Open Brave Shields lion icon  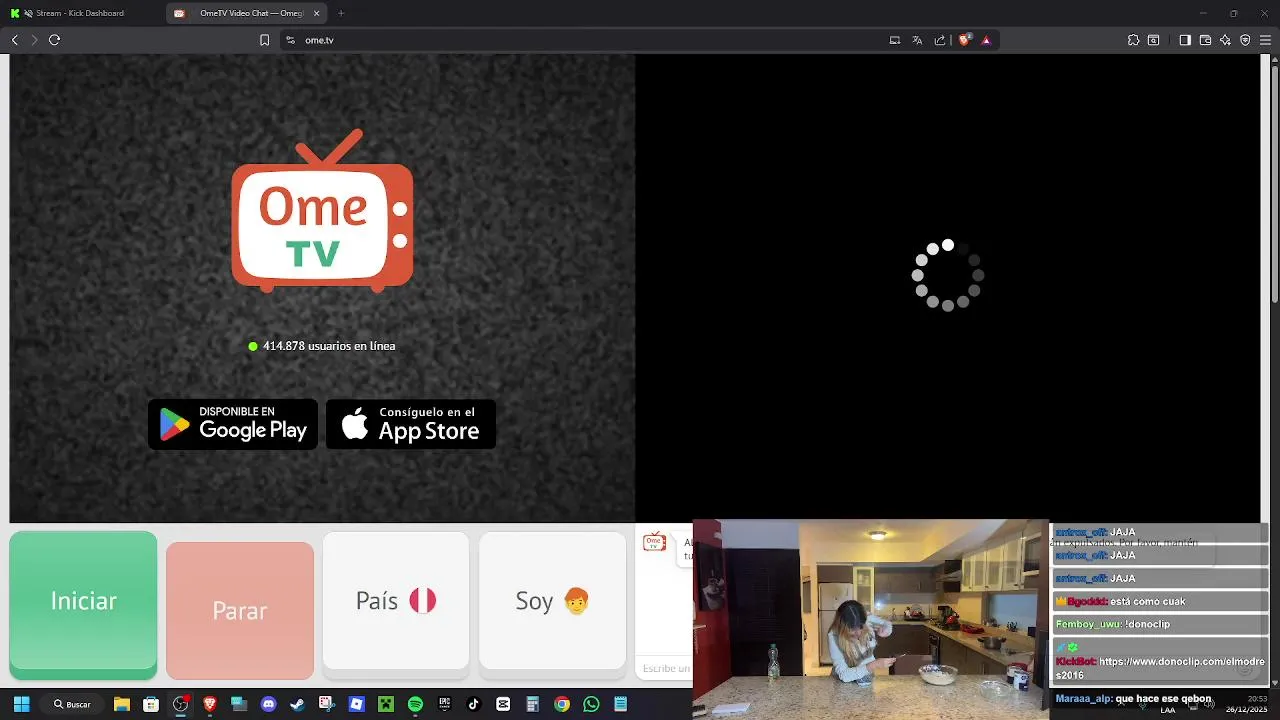tap(965, 40)
